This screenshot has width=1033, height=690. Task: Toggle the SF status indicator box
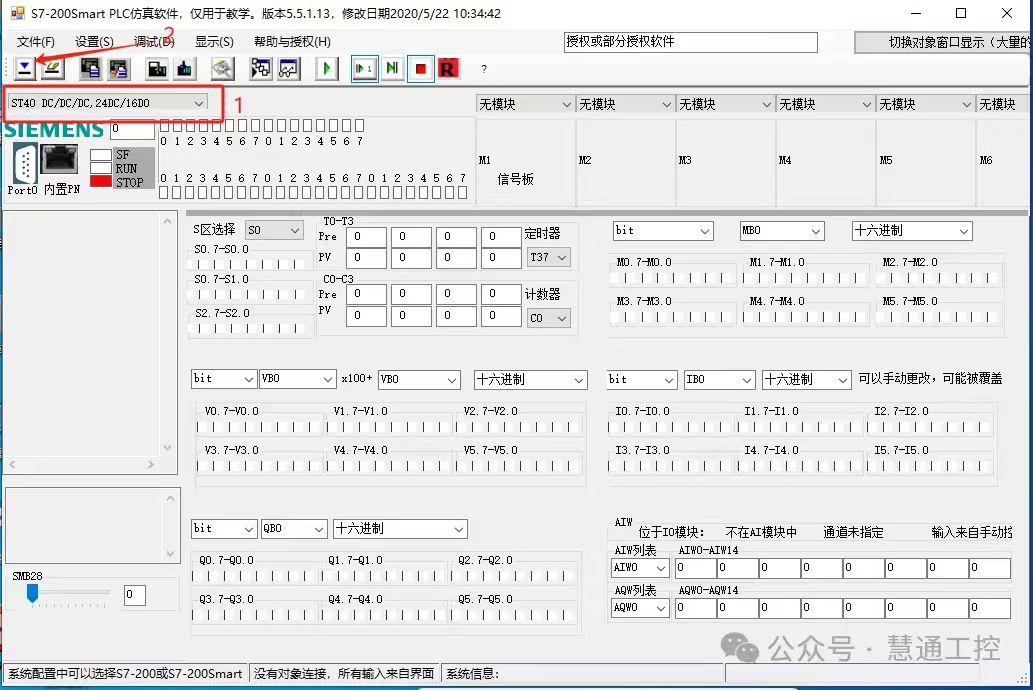point(101,156)
